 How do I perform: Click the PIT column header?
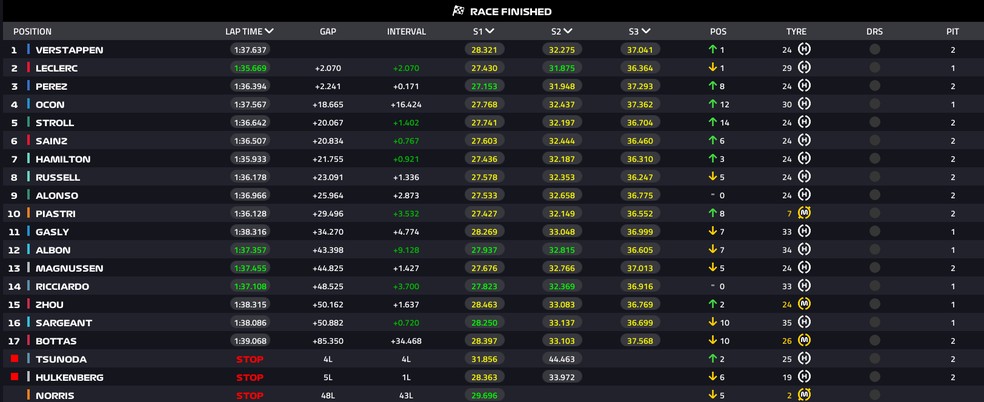953,31
